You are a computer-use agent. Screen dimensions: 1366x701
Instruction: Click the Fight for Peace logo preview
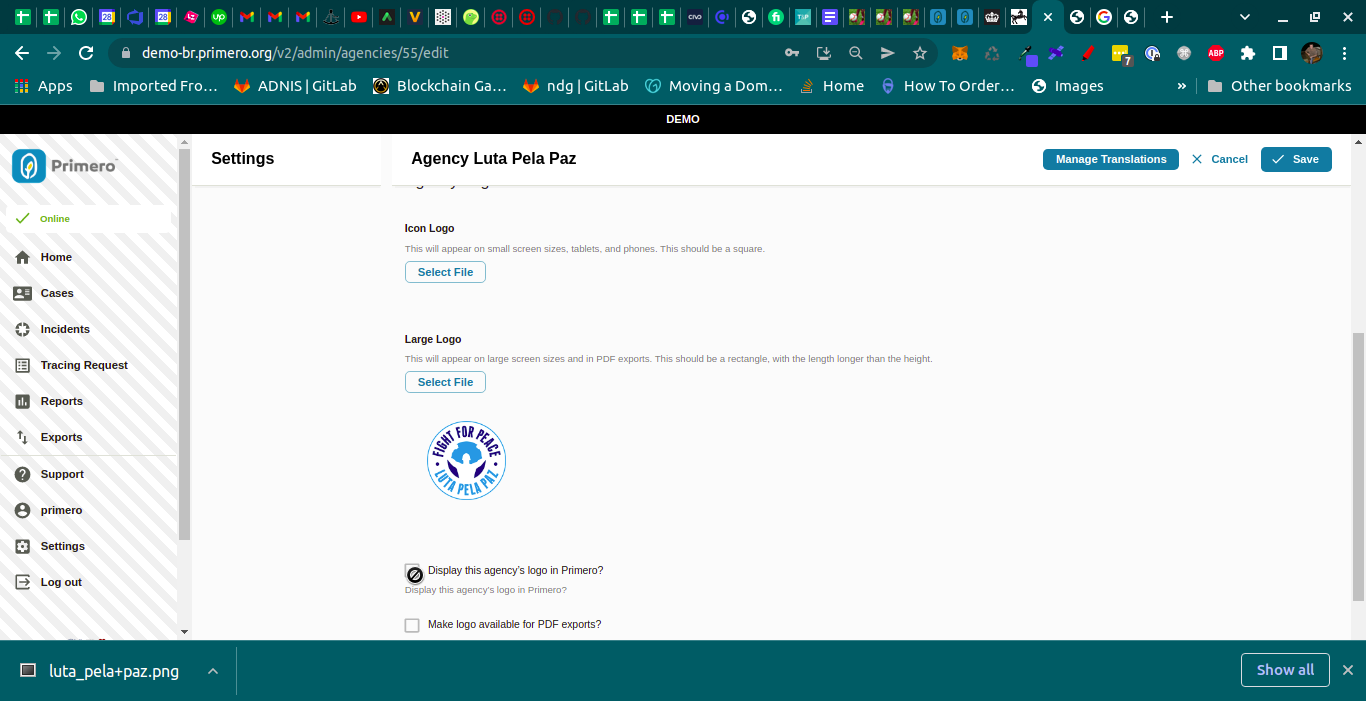click(x=466, y=461)
